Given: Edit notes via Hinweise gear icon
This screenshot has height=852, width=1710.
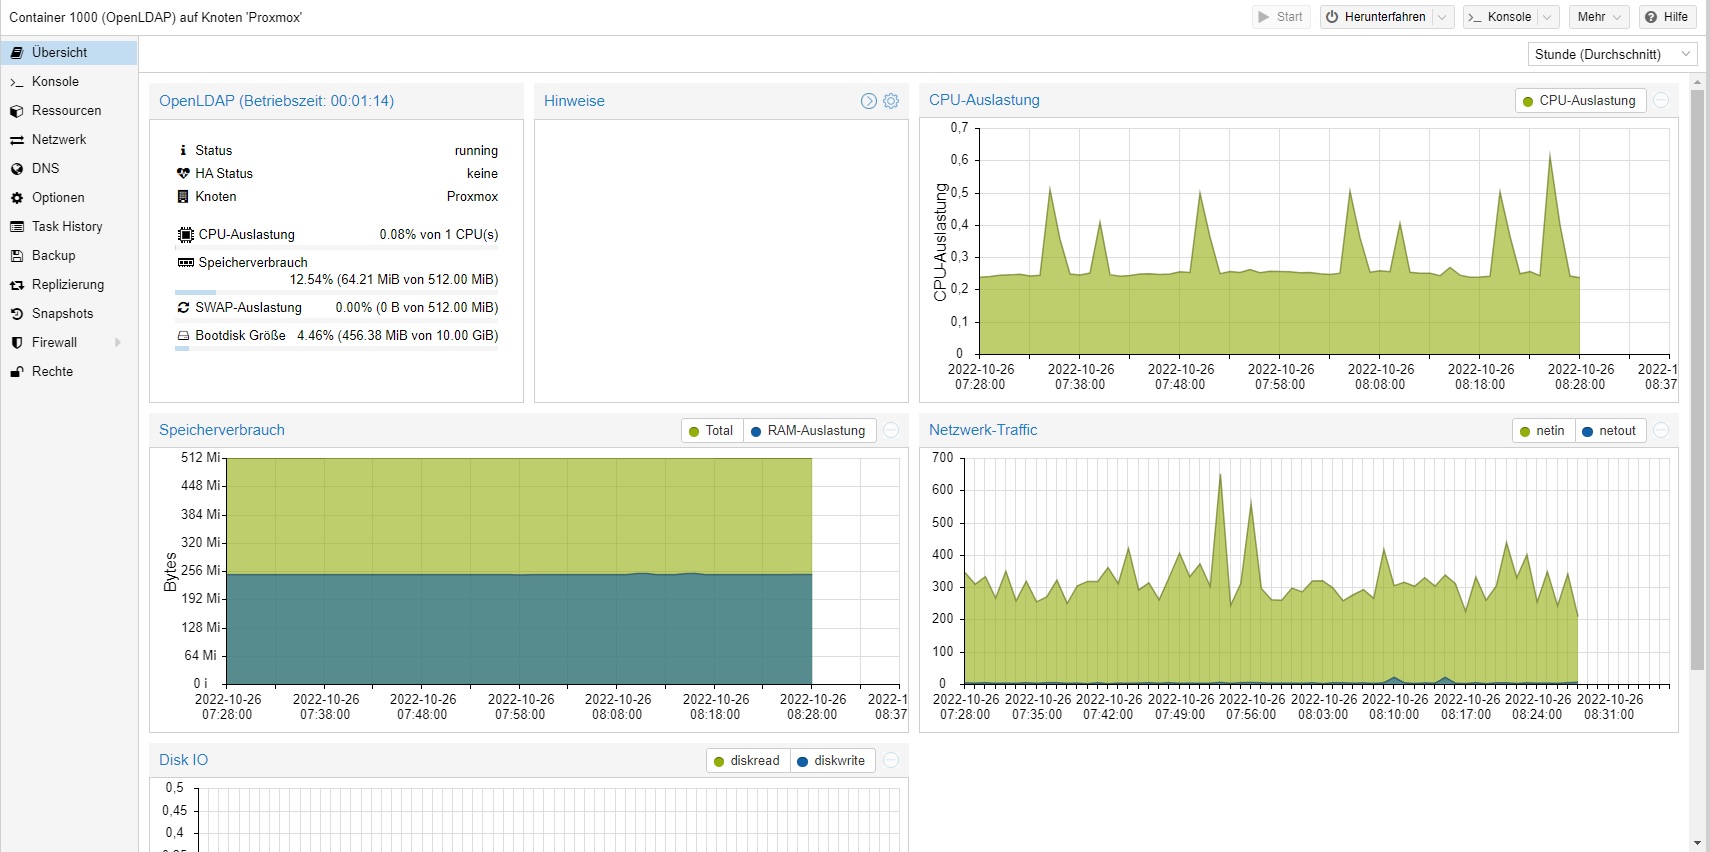Looking at the screenshot, I should pyautogui.click(x=891, y=101).
